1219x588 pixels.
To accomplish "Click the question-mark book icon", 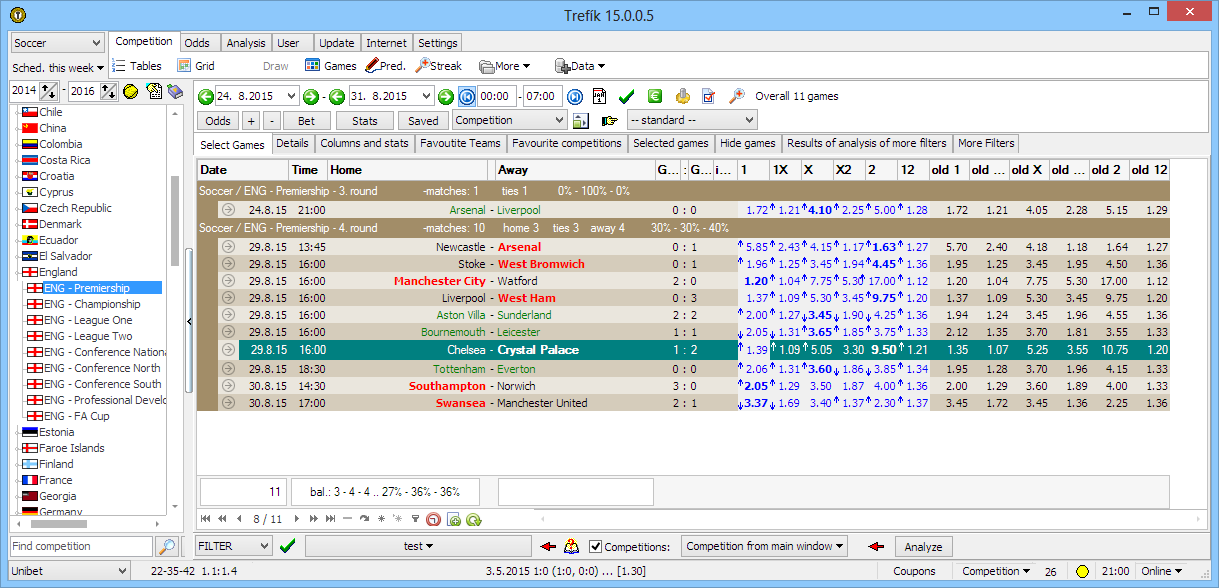I will [571, 546].
